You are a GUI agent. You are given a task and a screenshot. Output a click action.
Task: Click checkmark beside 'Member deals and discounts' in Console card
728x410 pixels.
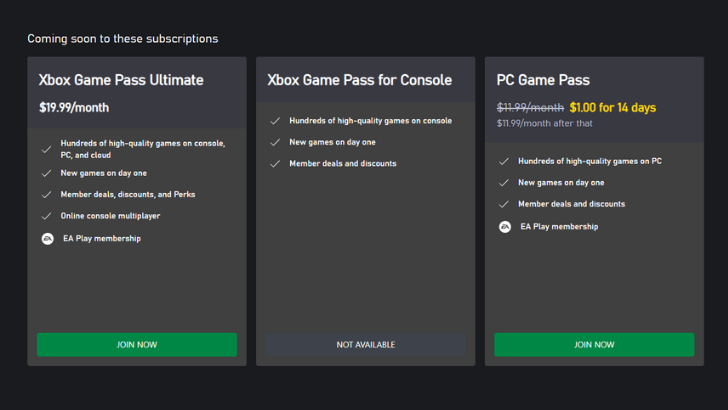click(x=275, y=163)
